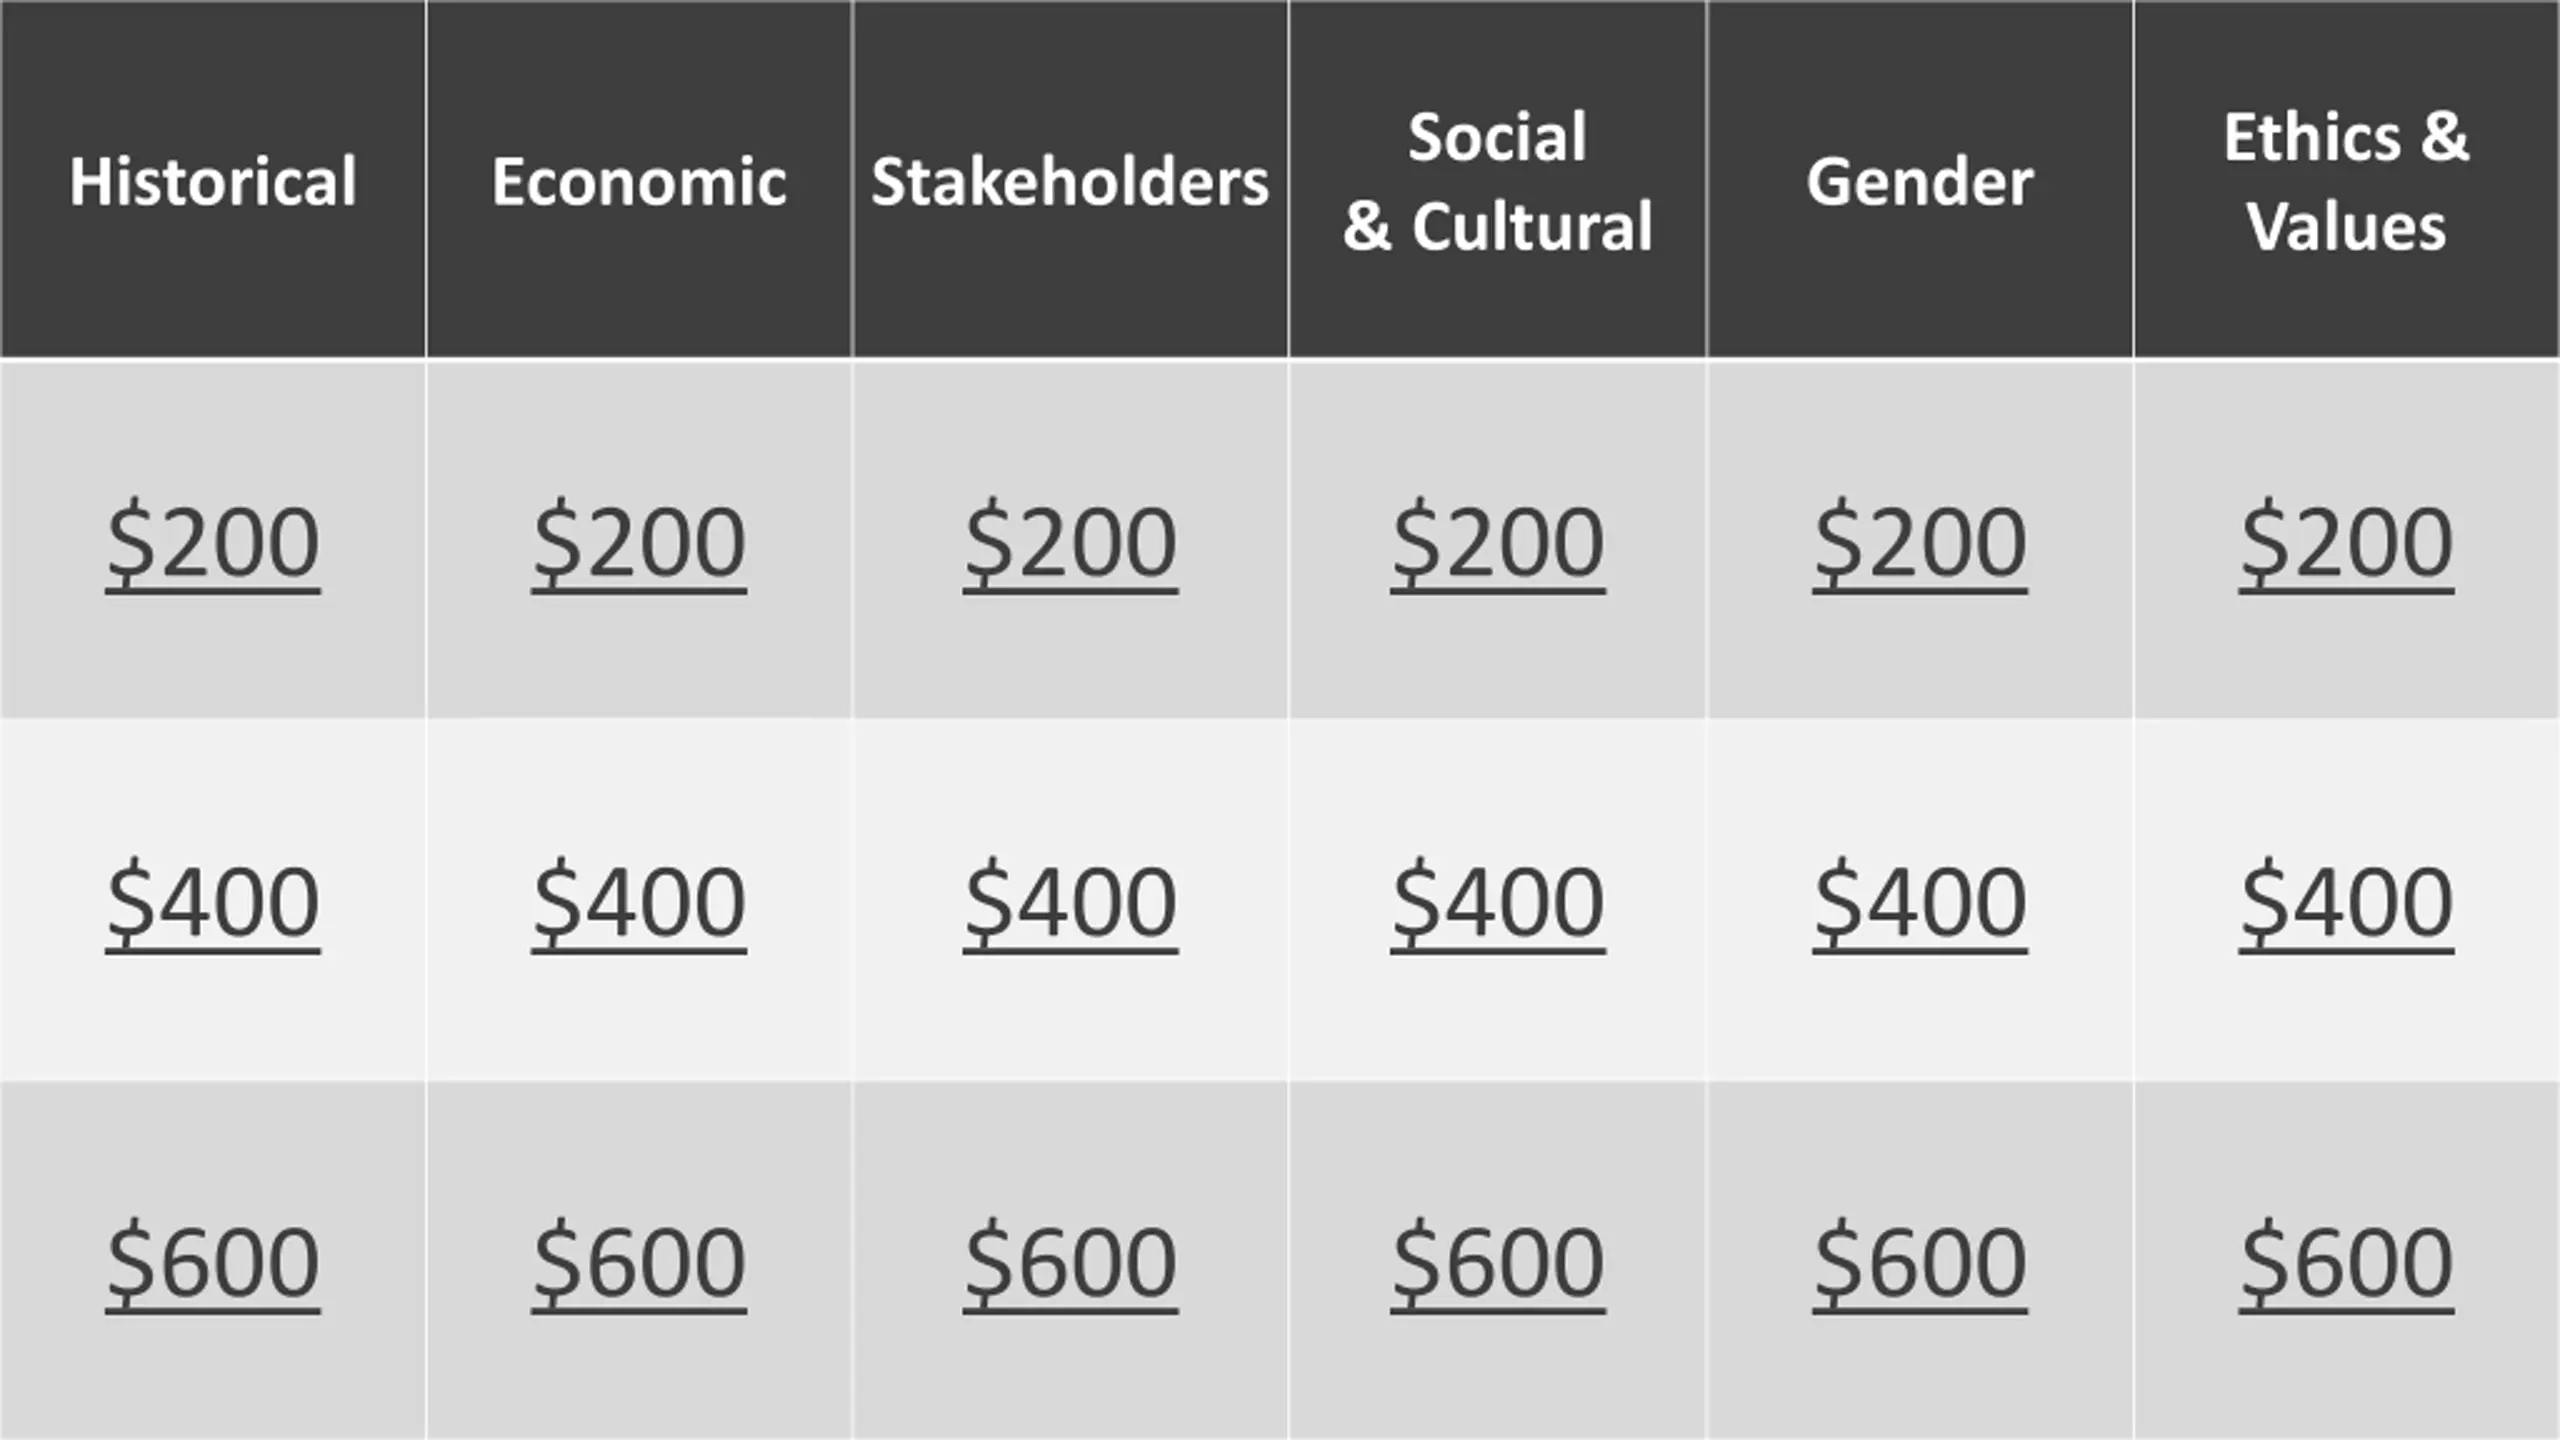Image resolution: width=2560 pixels, height=1440 pixels.
Task: Pick the Economic $600 link
Action: click(x=639, y=1262)
